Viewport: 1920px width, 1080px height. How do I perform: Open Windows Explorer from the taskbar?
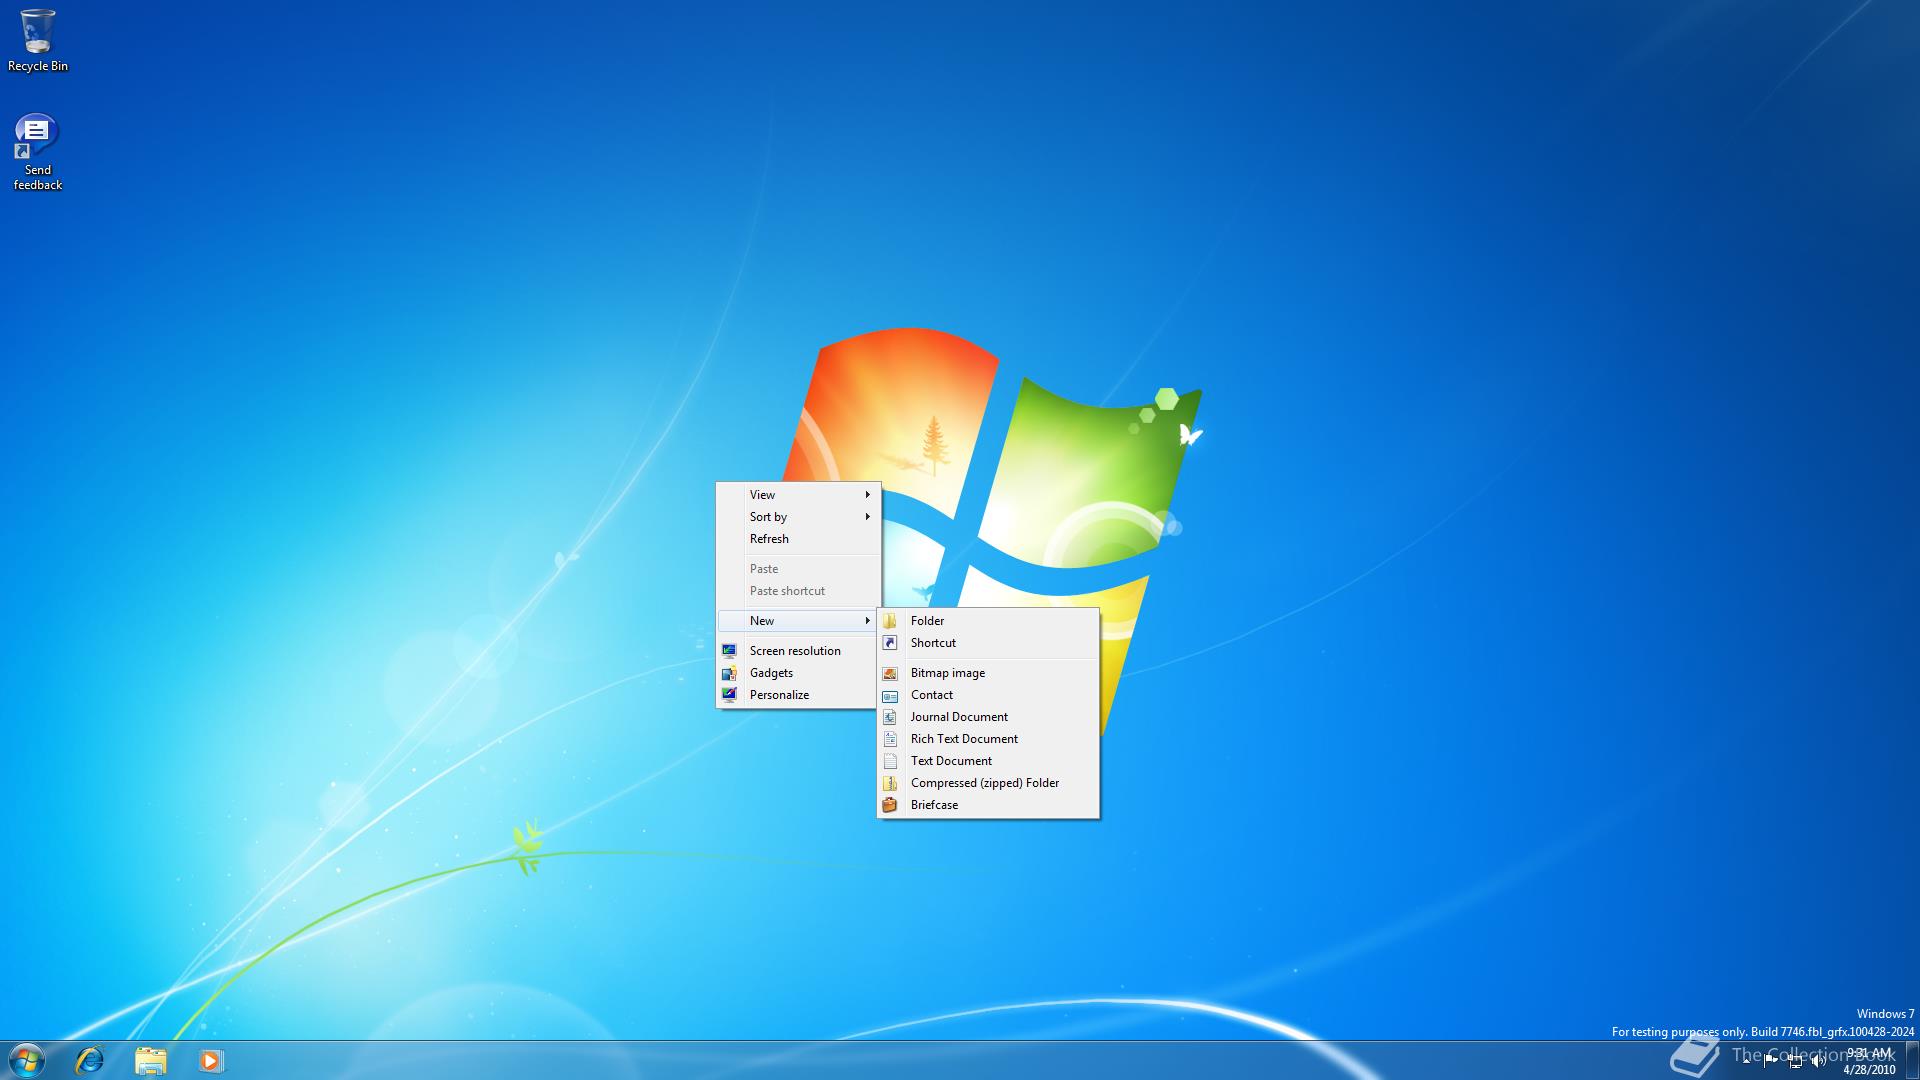(x=150, y=1060)
